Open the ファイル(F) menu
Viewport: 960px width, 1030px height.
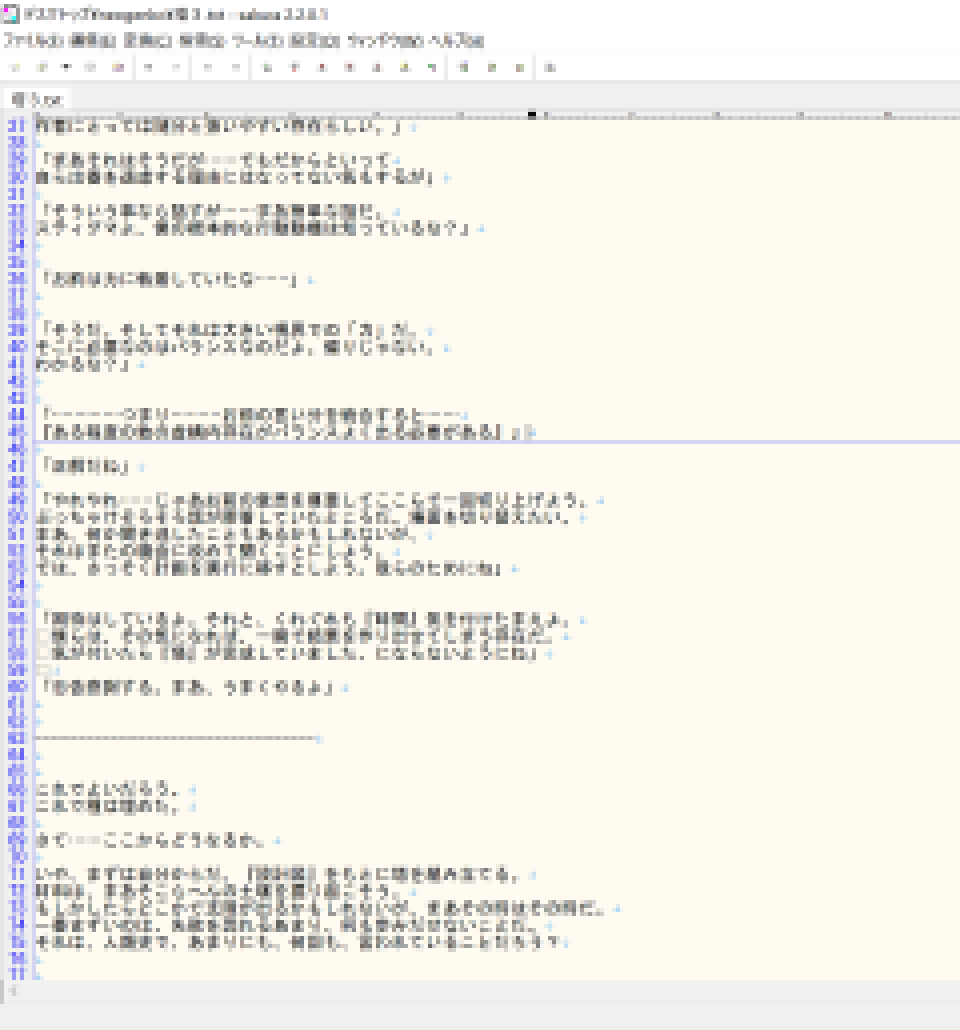point(33,41)
